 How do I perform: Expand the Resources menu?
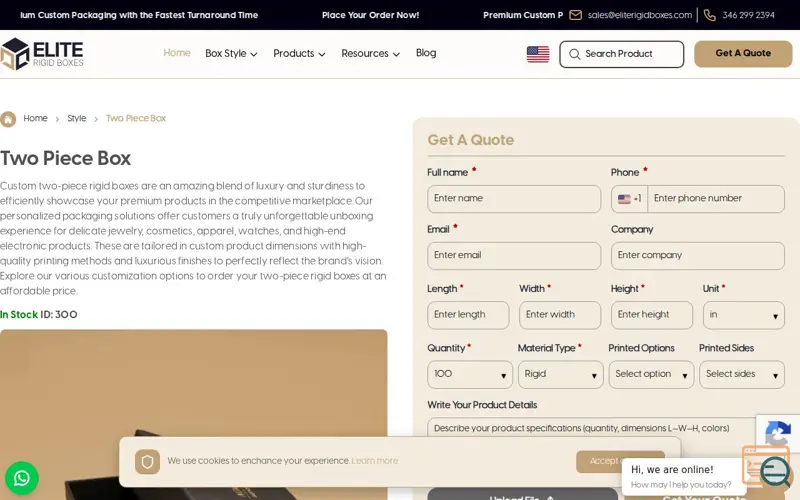[370, 54]
